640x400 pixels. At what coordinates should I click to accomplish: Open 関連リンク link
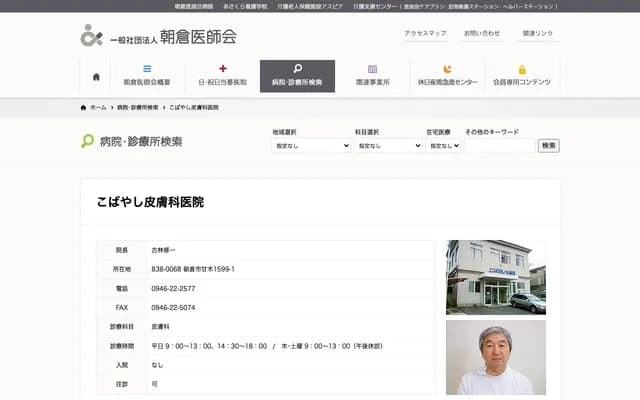pyautogui.click(x=538, y=33)
